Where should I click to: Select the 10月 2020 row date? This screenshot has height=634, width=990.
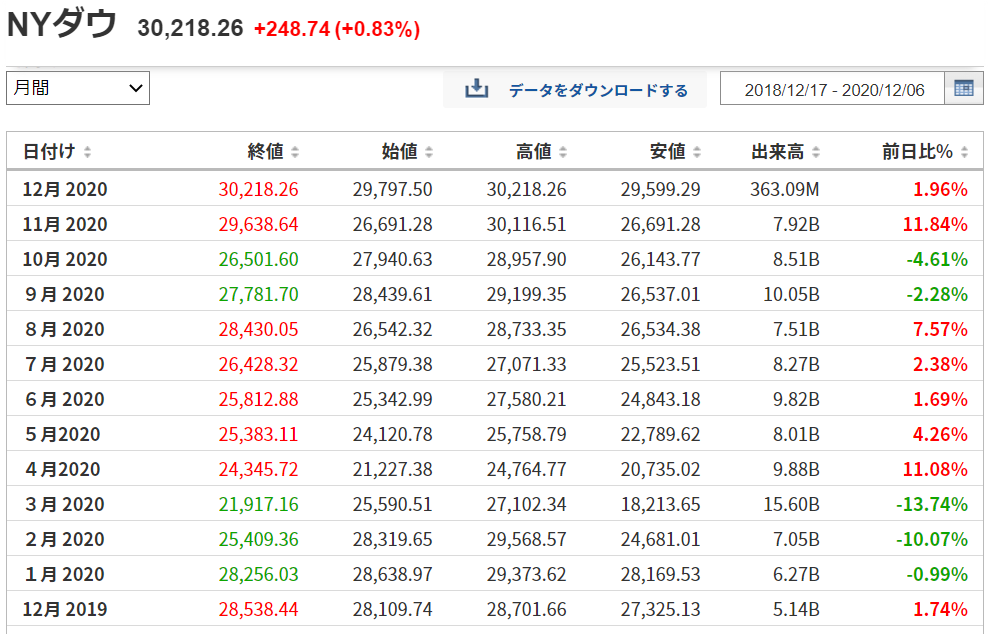(65, 260)
